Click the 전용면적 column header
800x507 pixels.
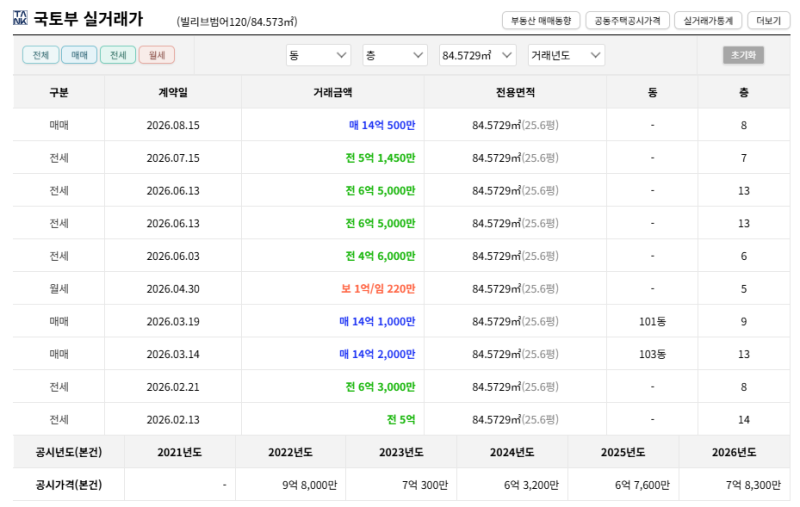pyautogui.click(x=515, y=92)
